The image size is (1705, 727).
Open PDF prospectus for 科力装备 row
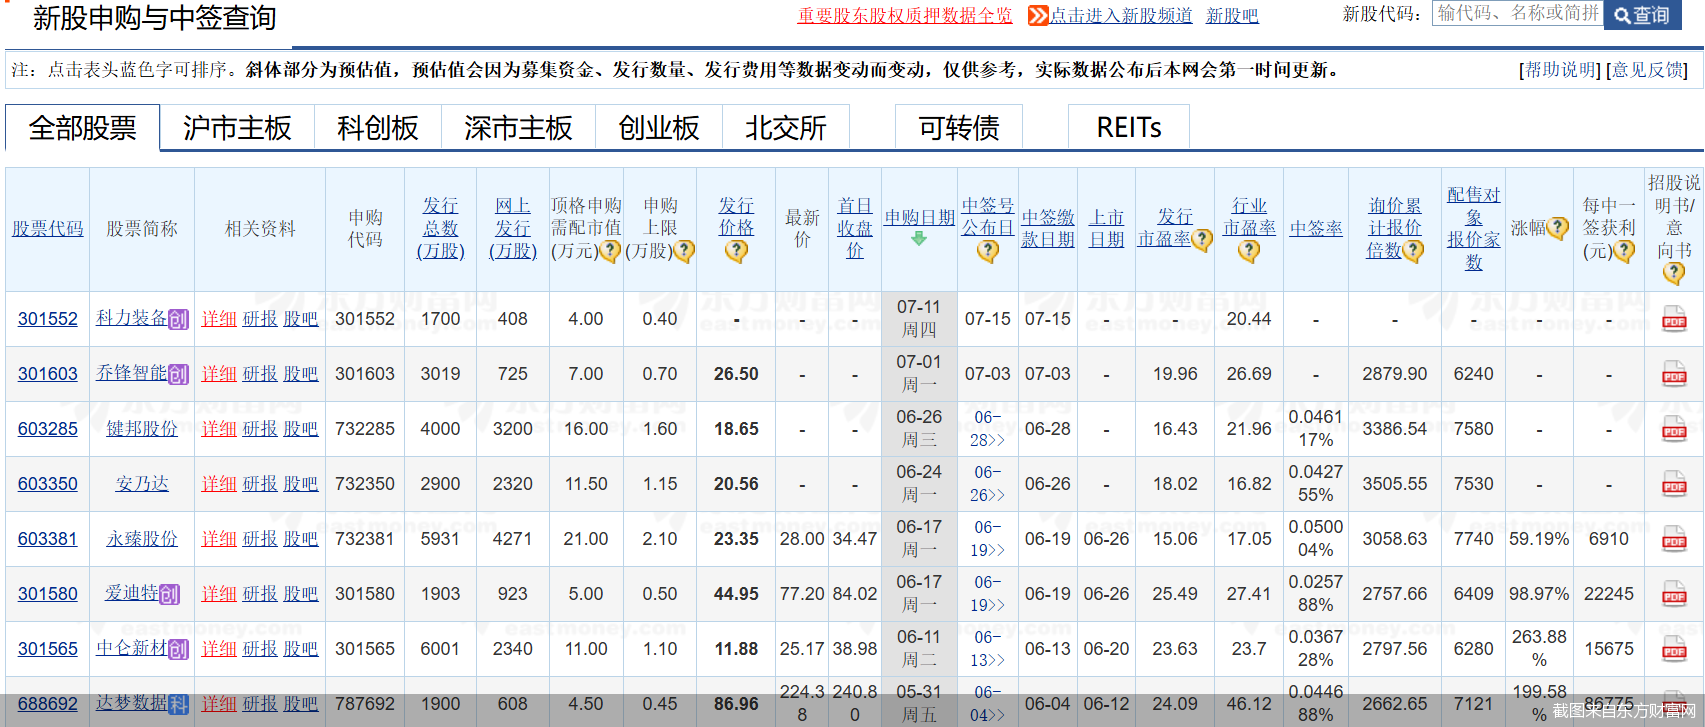point(1673,320)
